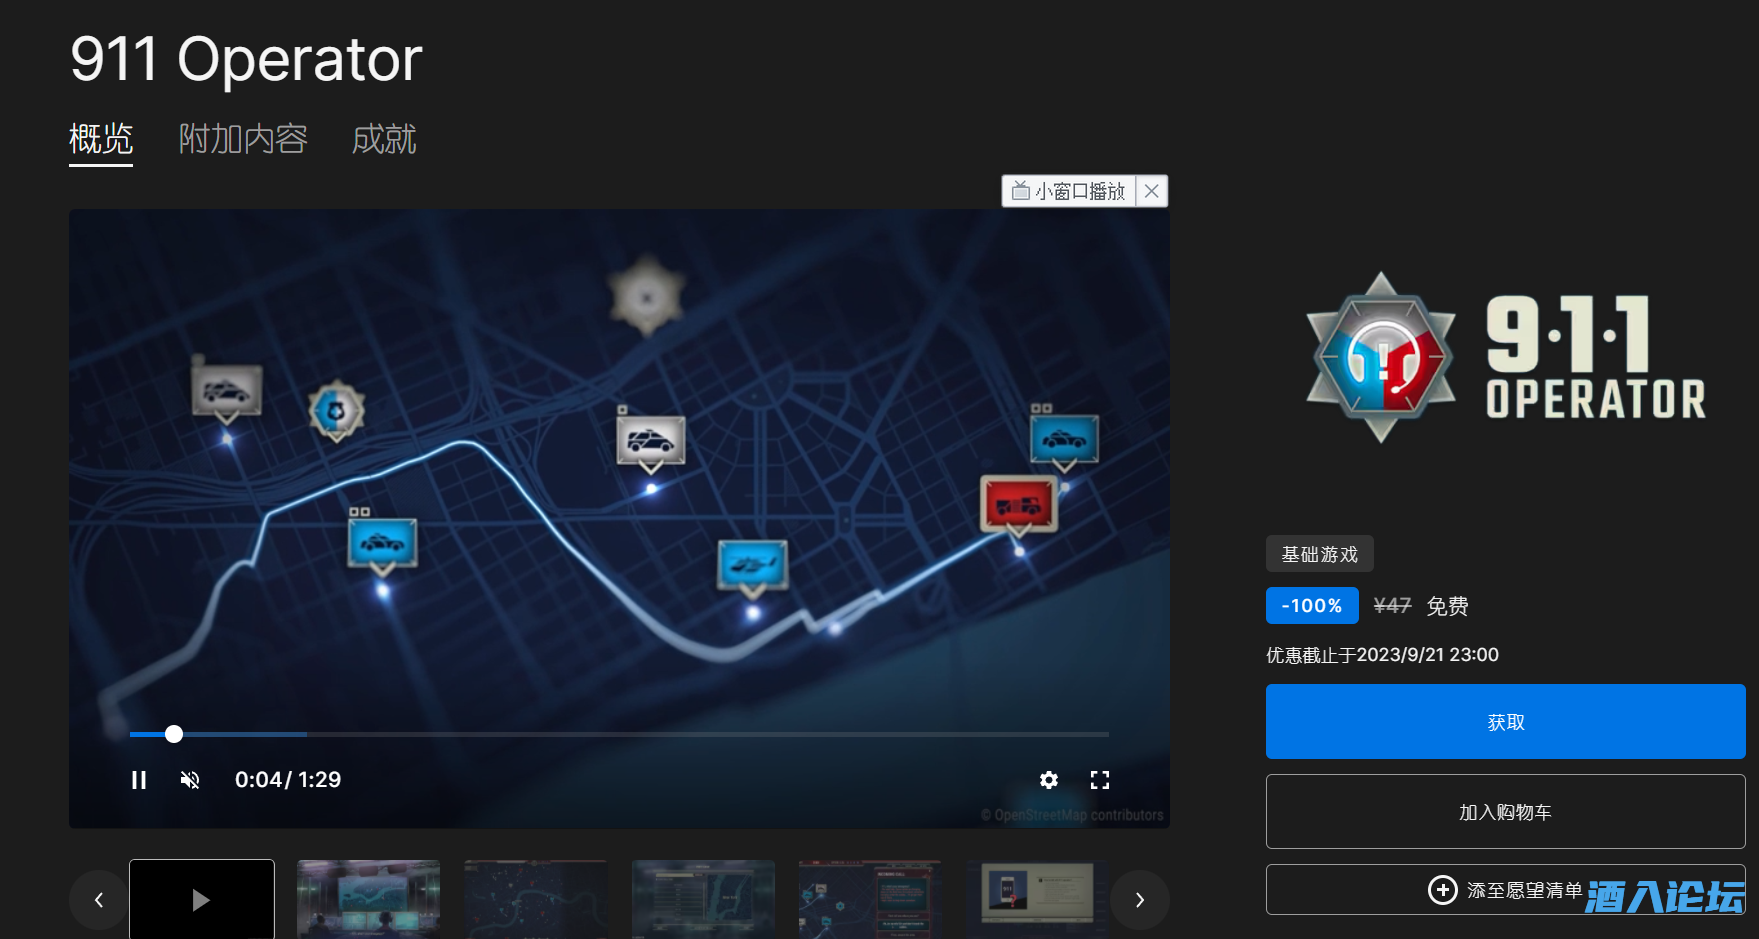Add game to wishlist 添至愿望清单

[1505, 889]
